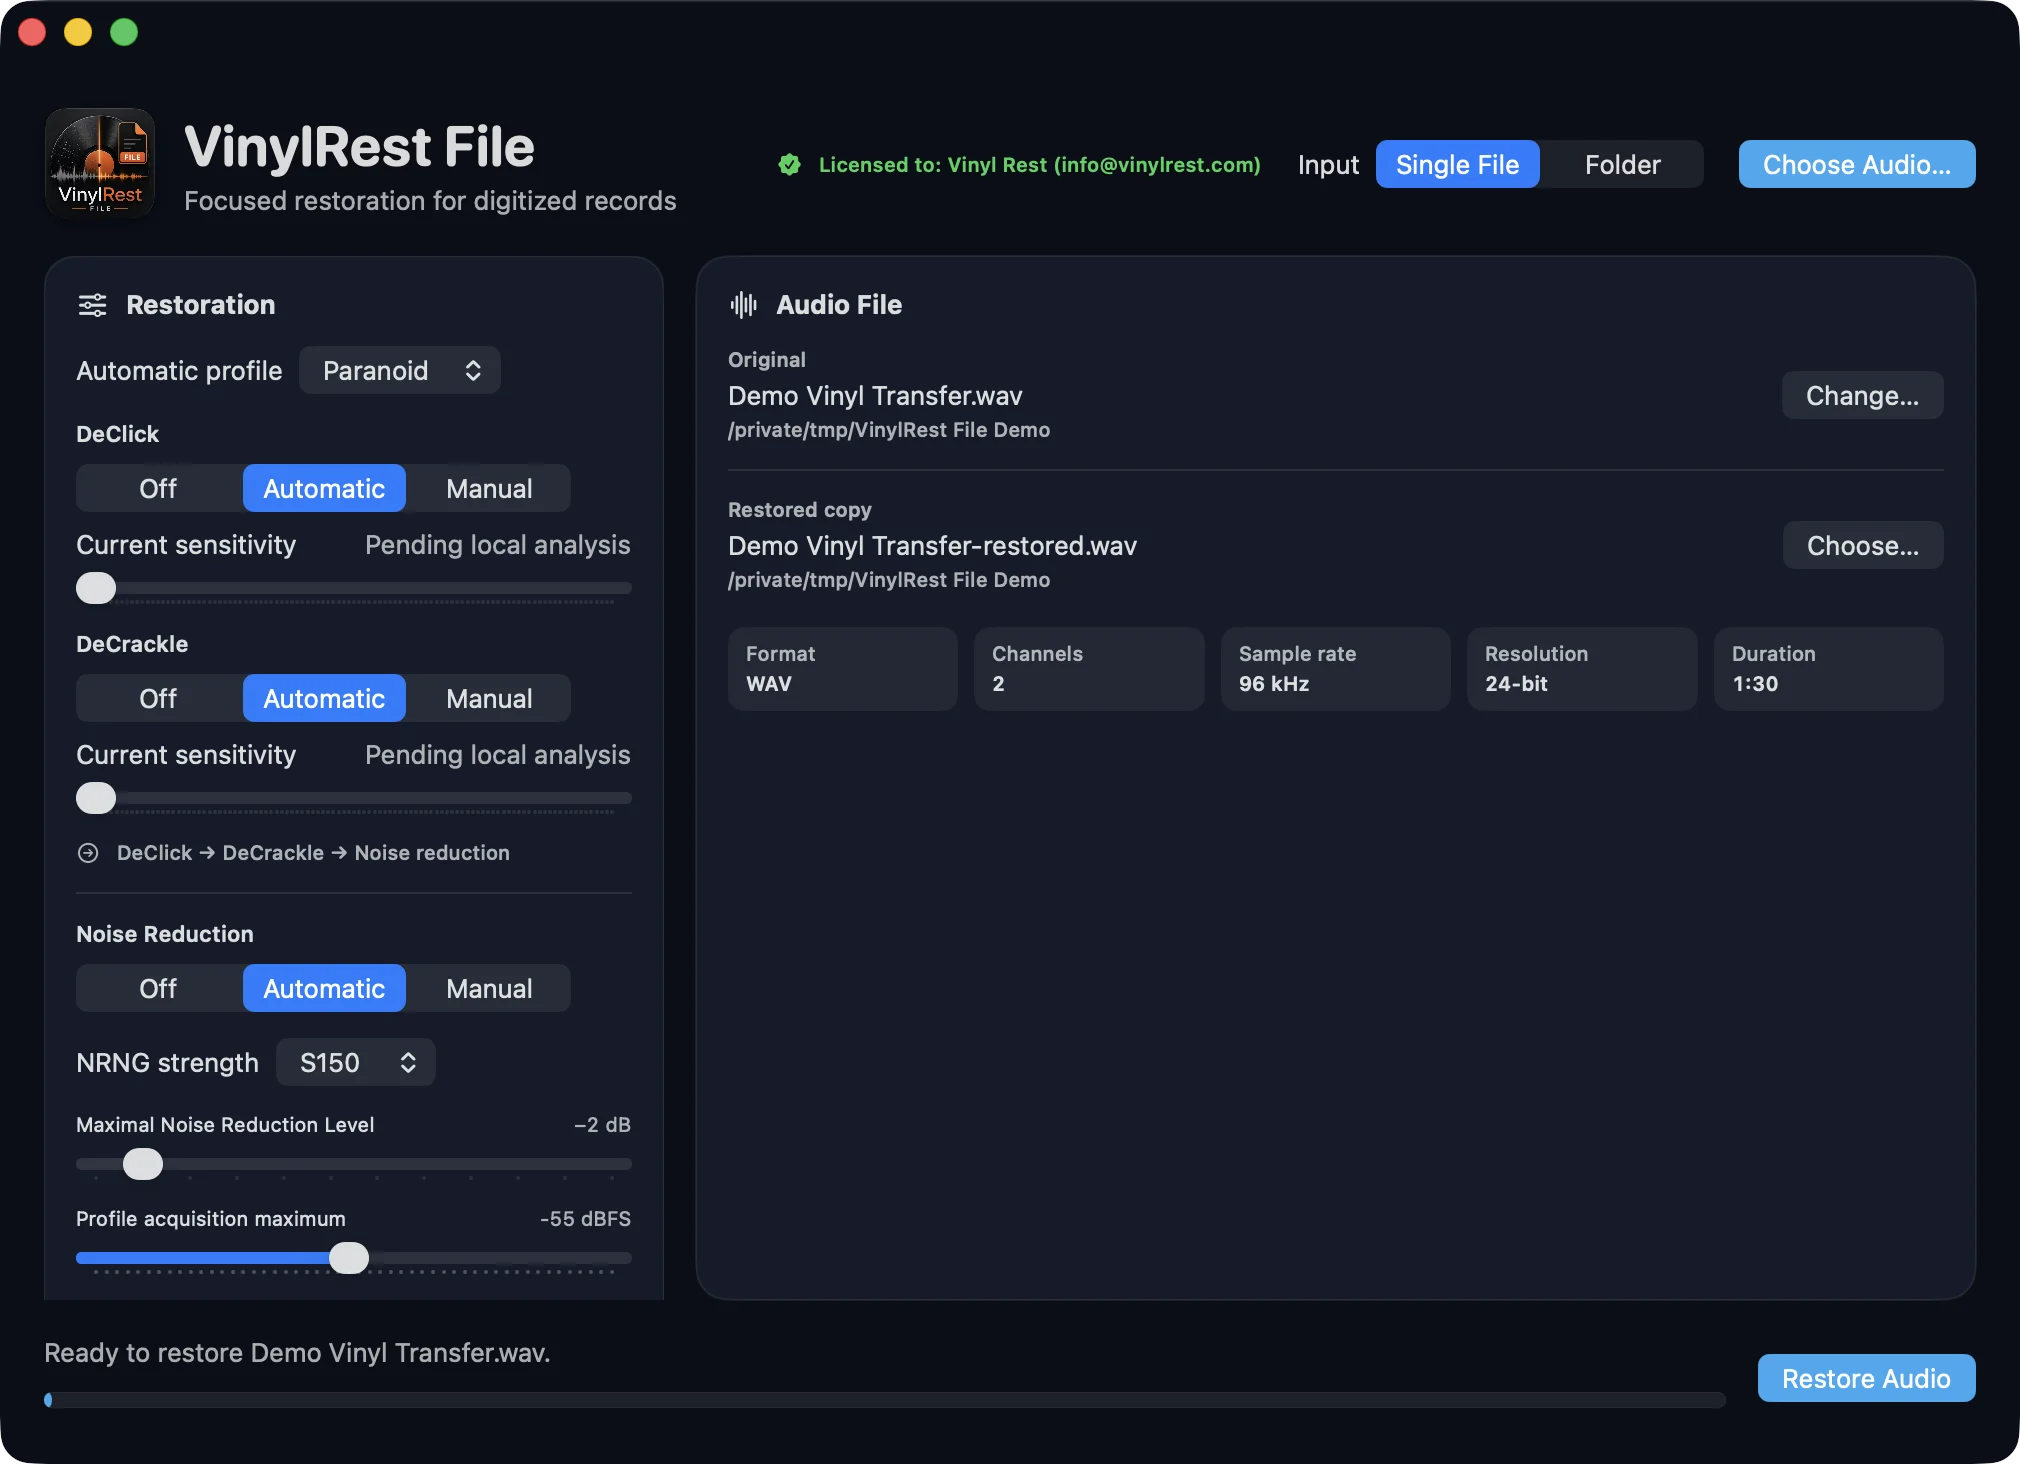Click the Restoration sliders icon
Image resolution: width=2020 pixels, height=1464 pixels.
pos(93,305)
